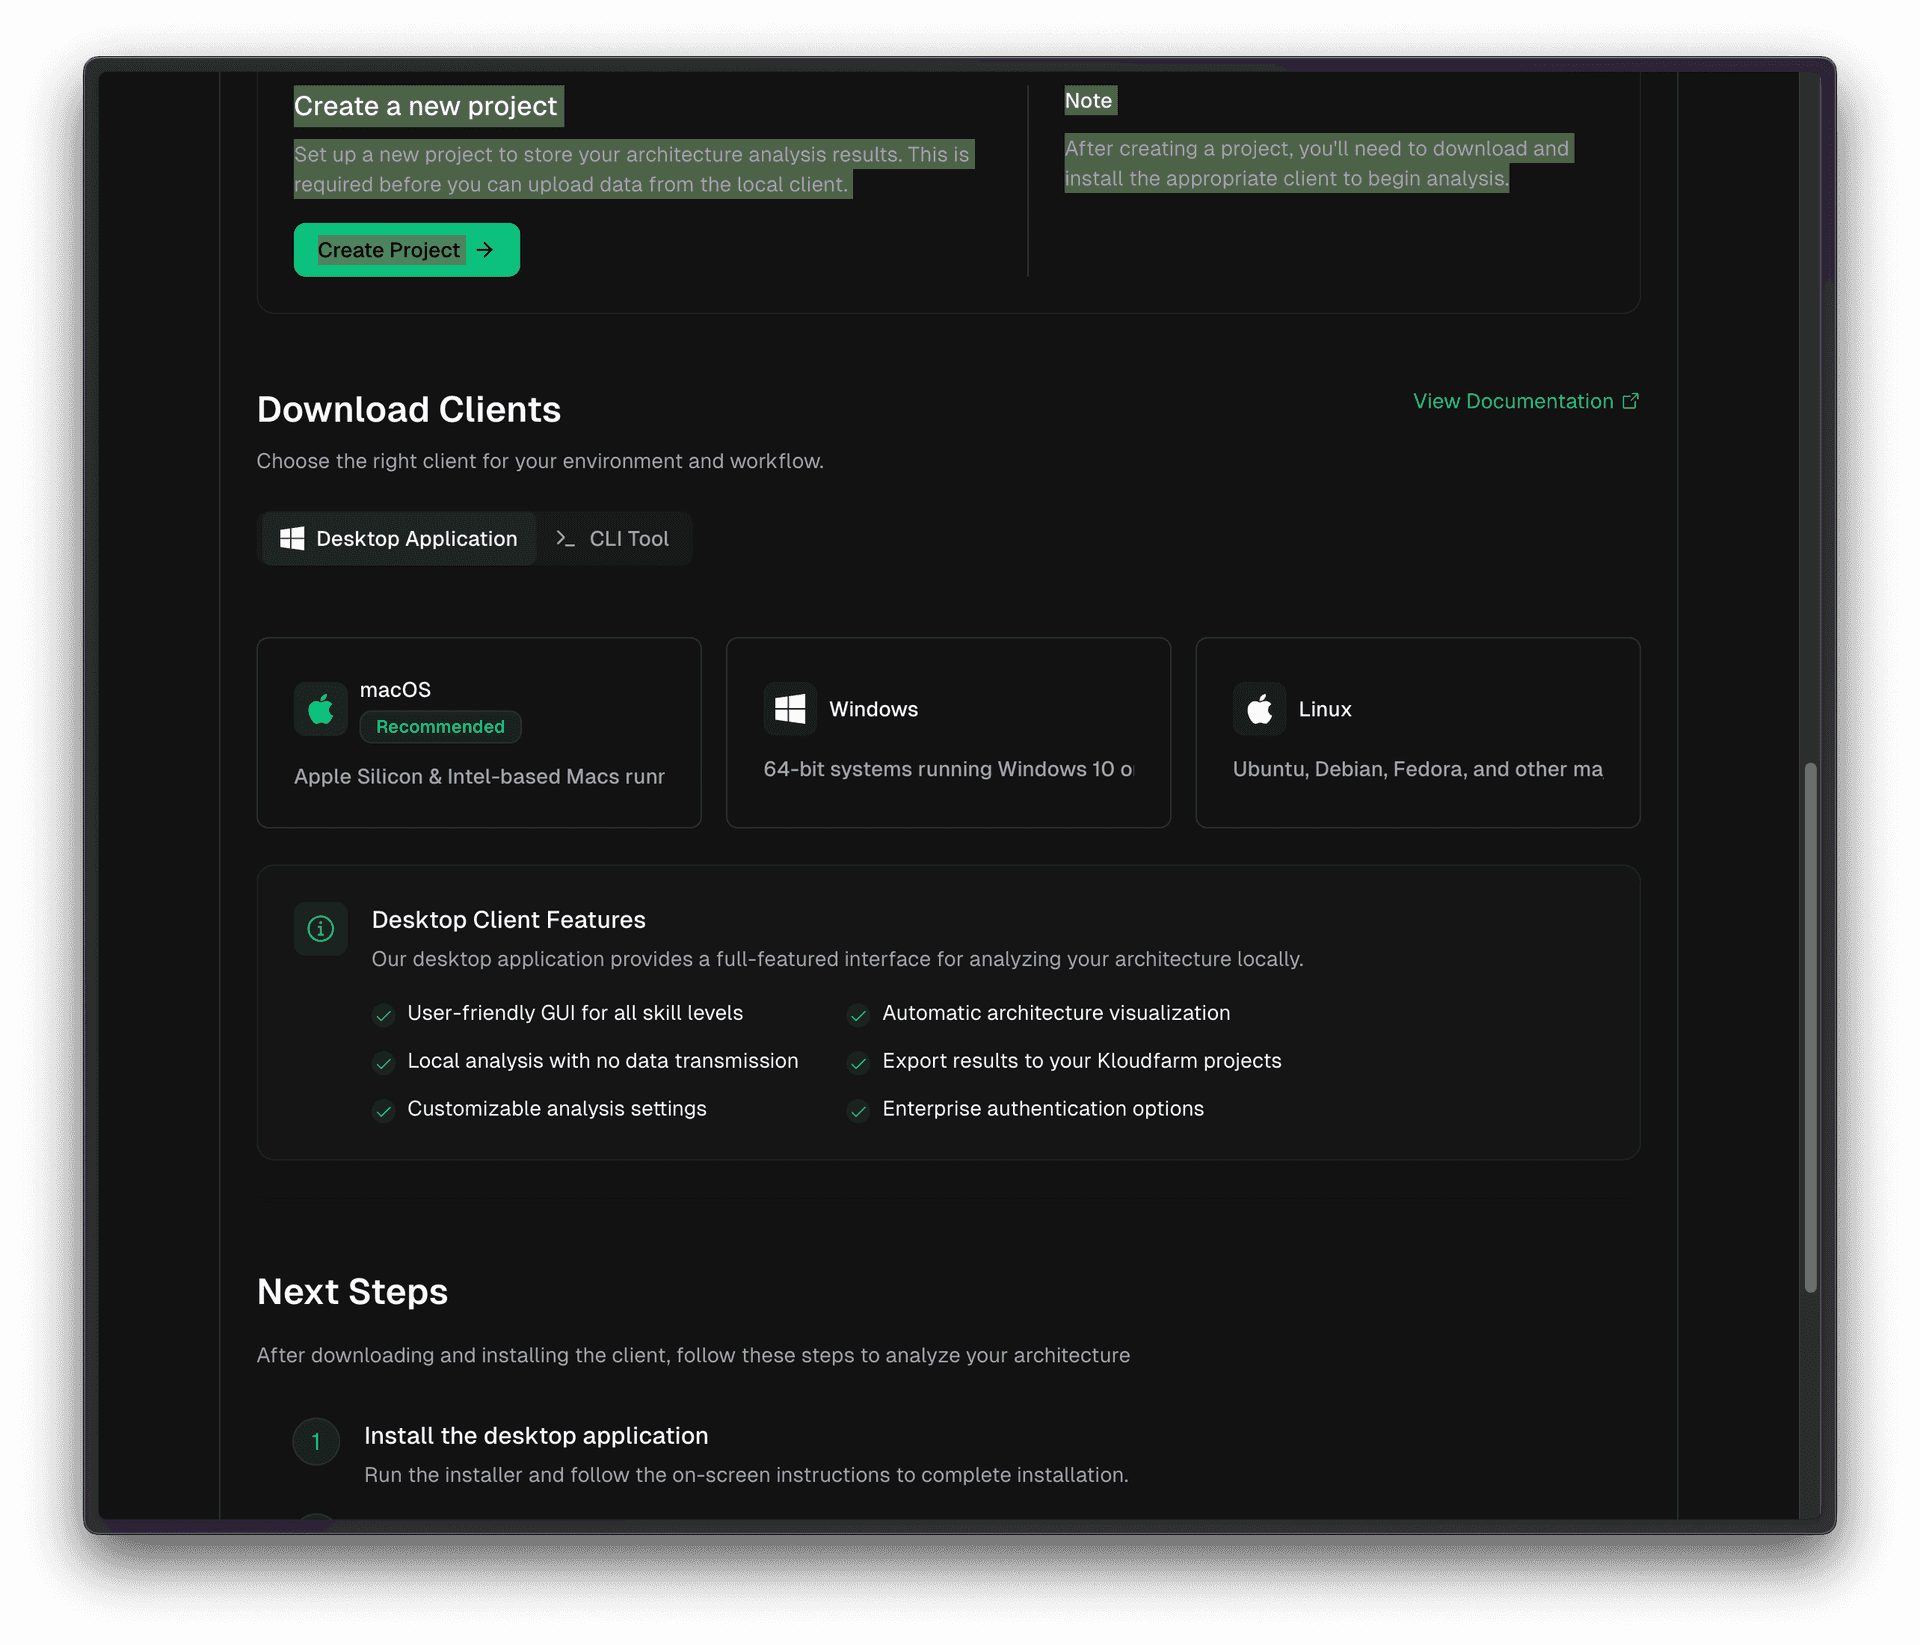This screenshot has width=1920, height=1645.
Task: Click the step 1 number circle
Action: pyautogui.click(x=316, y=1441)
